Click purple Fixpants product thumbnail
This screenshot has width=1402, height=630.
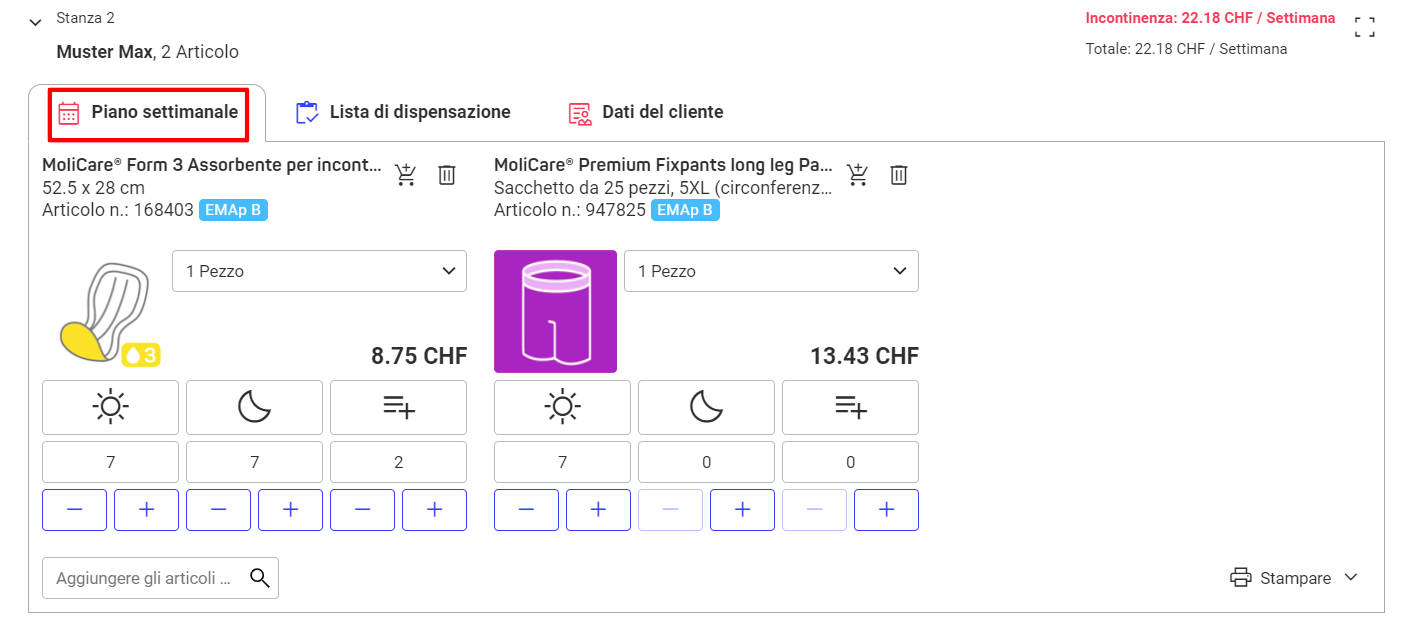pyautogui.click(x=555, y=311)
